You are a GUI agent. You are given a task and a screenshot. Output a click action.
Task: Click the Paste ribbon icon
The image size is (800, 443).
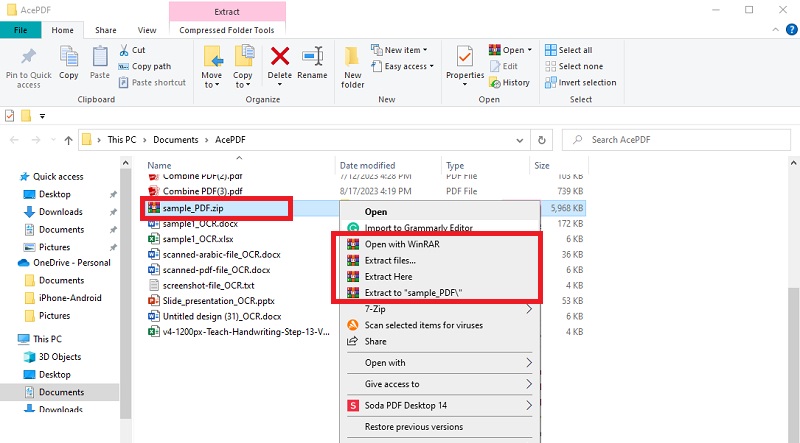coord(99,56)
